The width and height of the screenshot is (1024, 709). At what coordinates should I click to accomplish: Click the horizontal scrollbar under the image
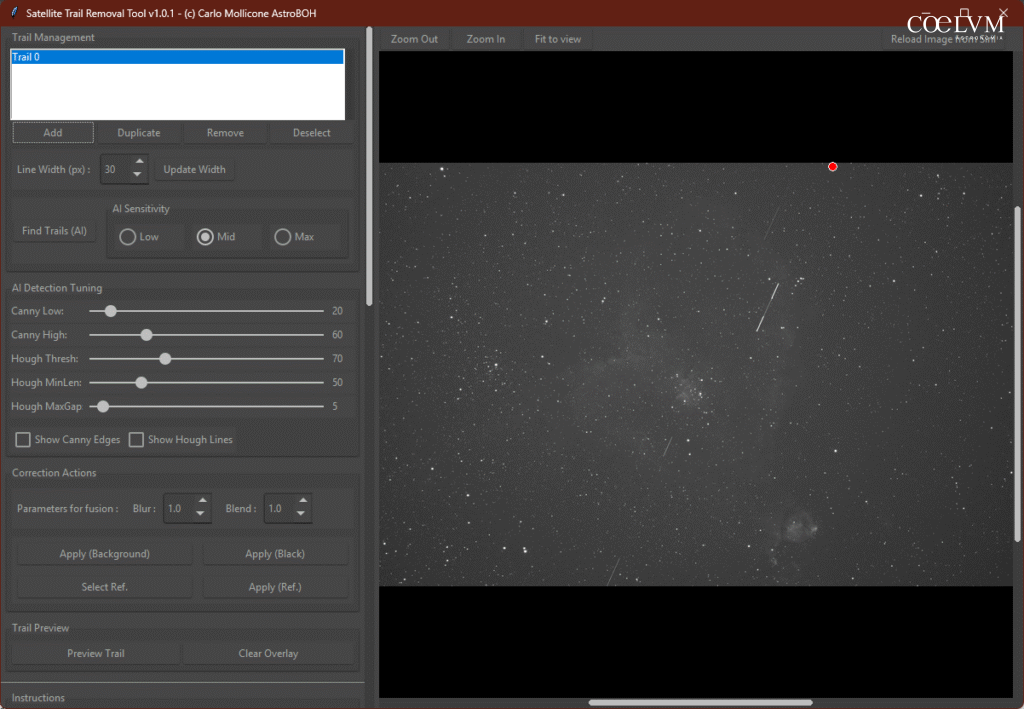pyautogui.click(x=698, y=703)
